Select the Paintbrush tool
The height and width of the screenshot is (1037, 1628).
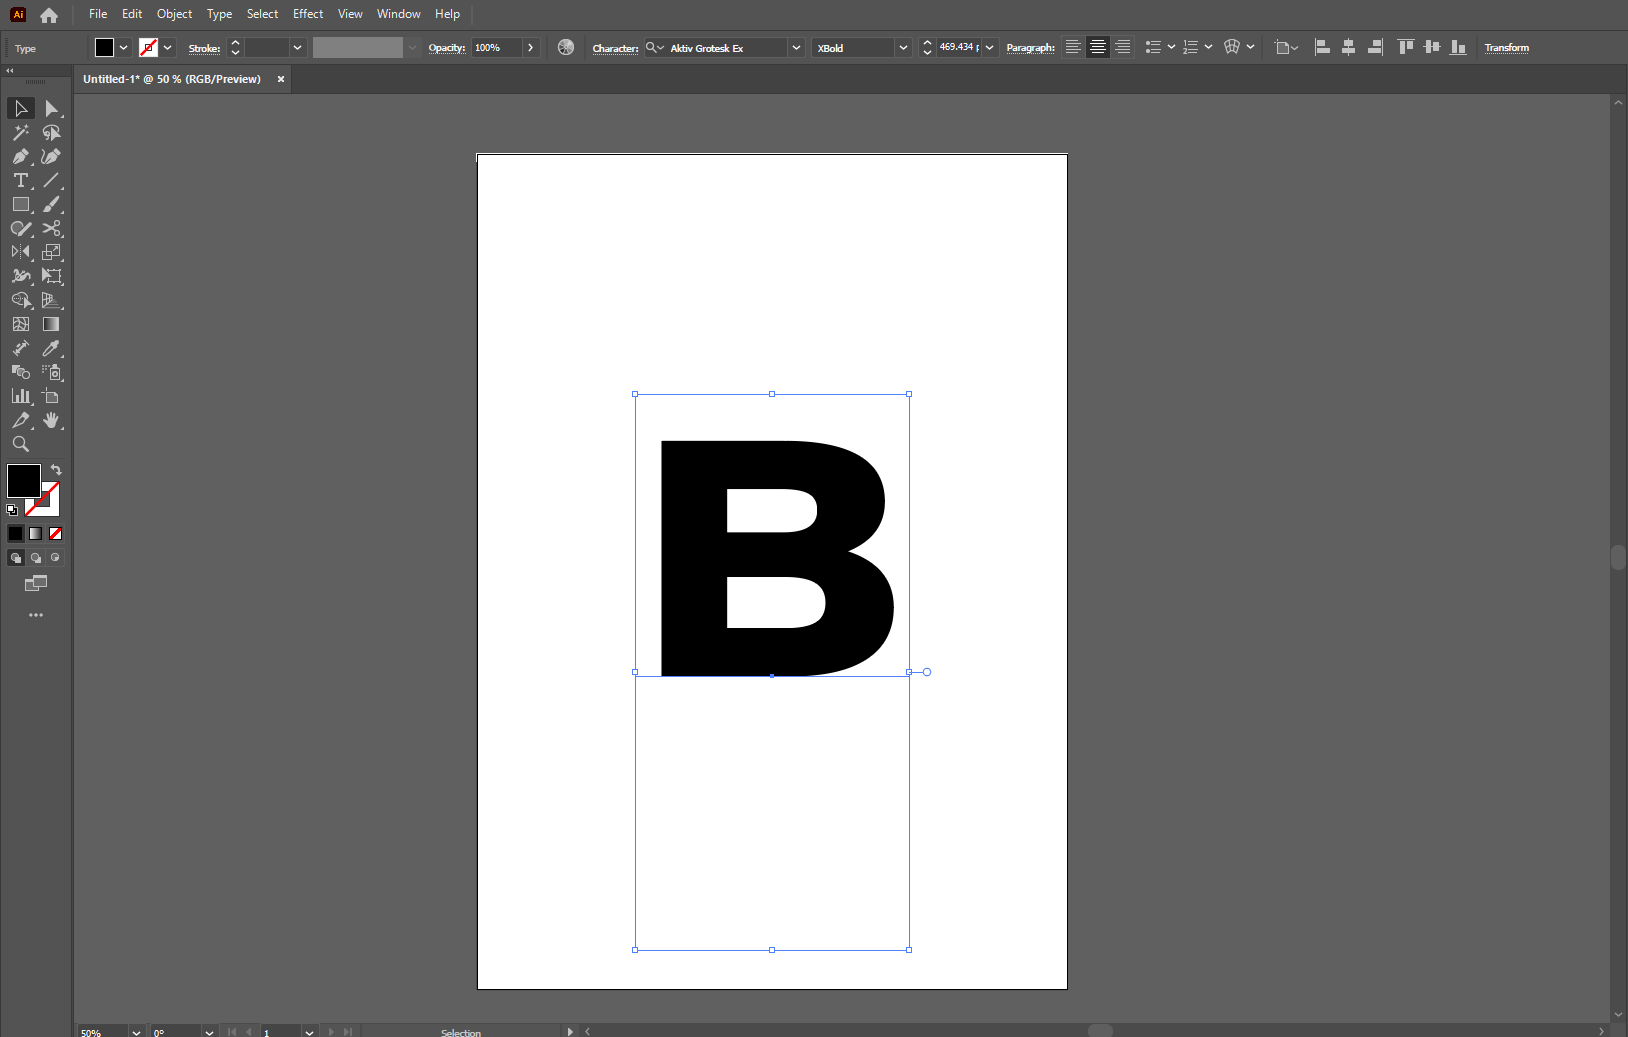[52, 204]
